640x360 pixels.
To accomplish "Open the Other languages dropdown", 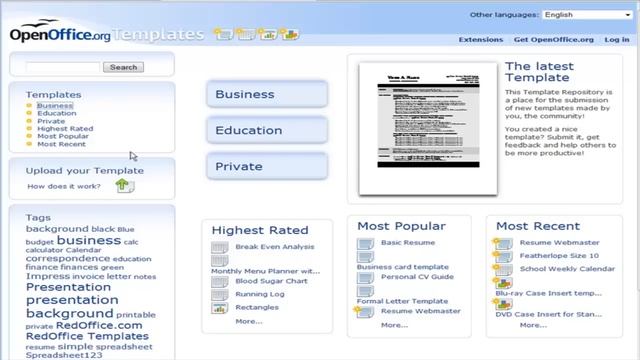I will tap(587, 15).
